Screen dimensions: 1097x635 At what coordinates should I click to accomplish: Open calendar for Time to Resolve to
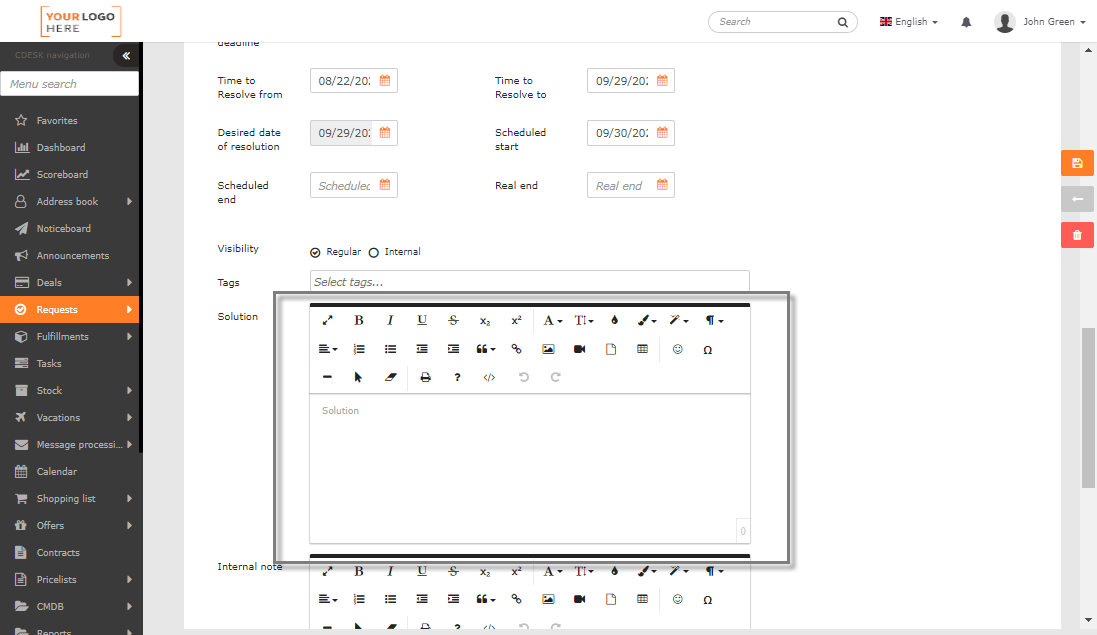[x=662, y=80]
